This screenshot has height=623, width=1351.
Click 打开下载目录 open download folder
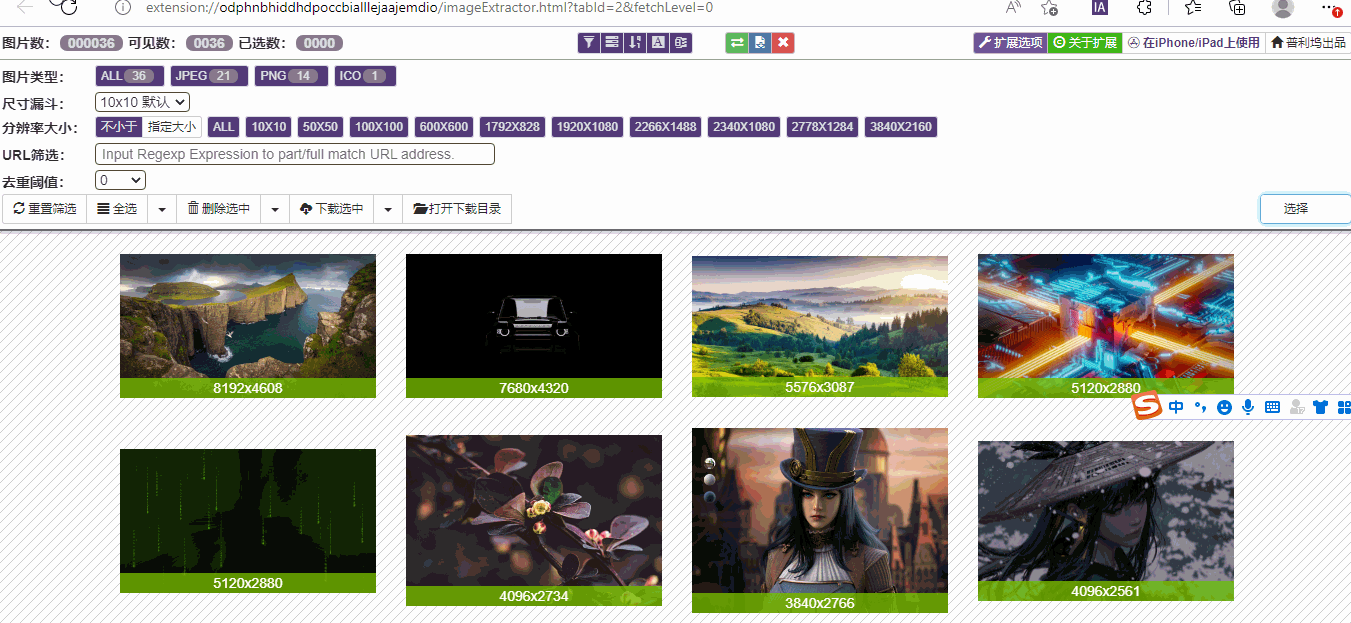(x=457, y=209)
